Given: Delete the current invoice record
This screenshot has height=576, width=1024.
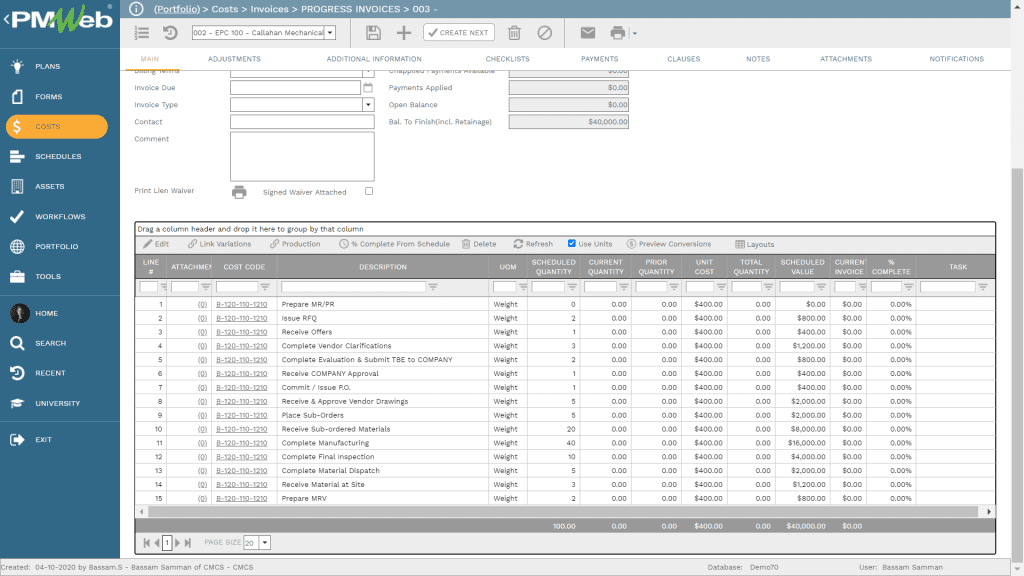Looking at the screenshot, I should (514, 33).
